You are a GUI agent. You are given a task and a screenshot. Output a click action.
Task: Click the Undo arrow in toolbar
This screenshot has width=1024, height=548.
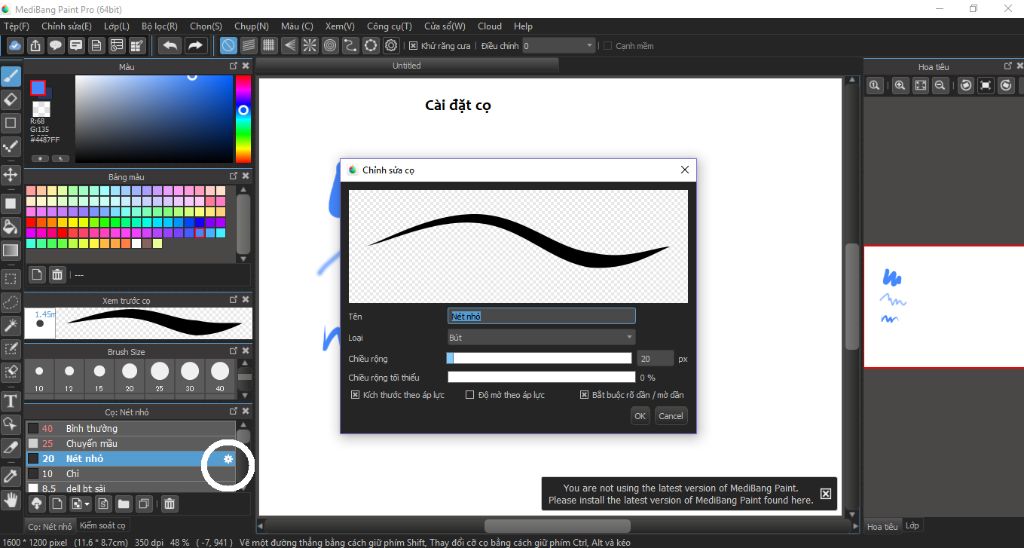170,46
